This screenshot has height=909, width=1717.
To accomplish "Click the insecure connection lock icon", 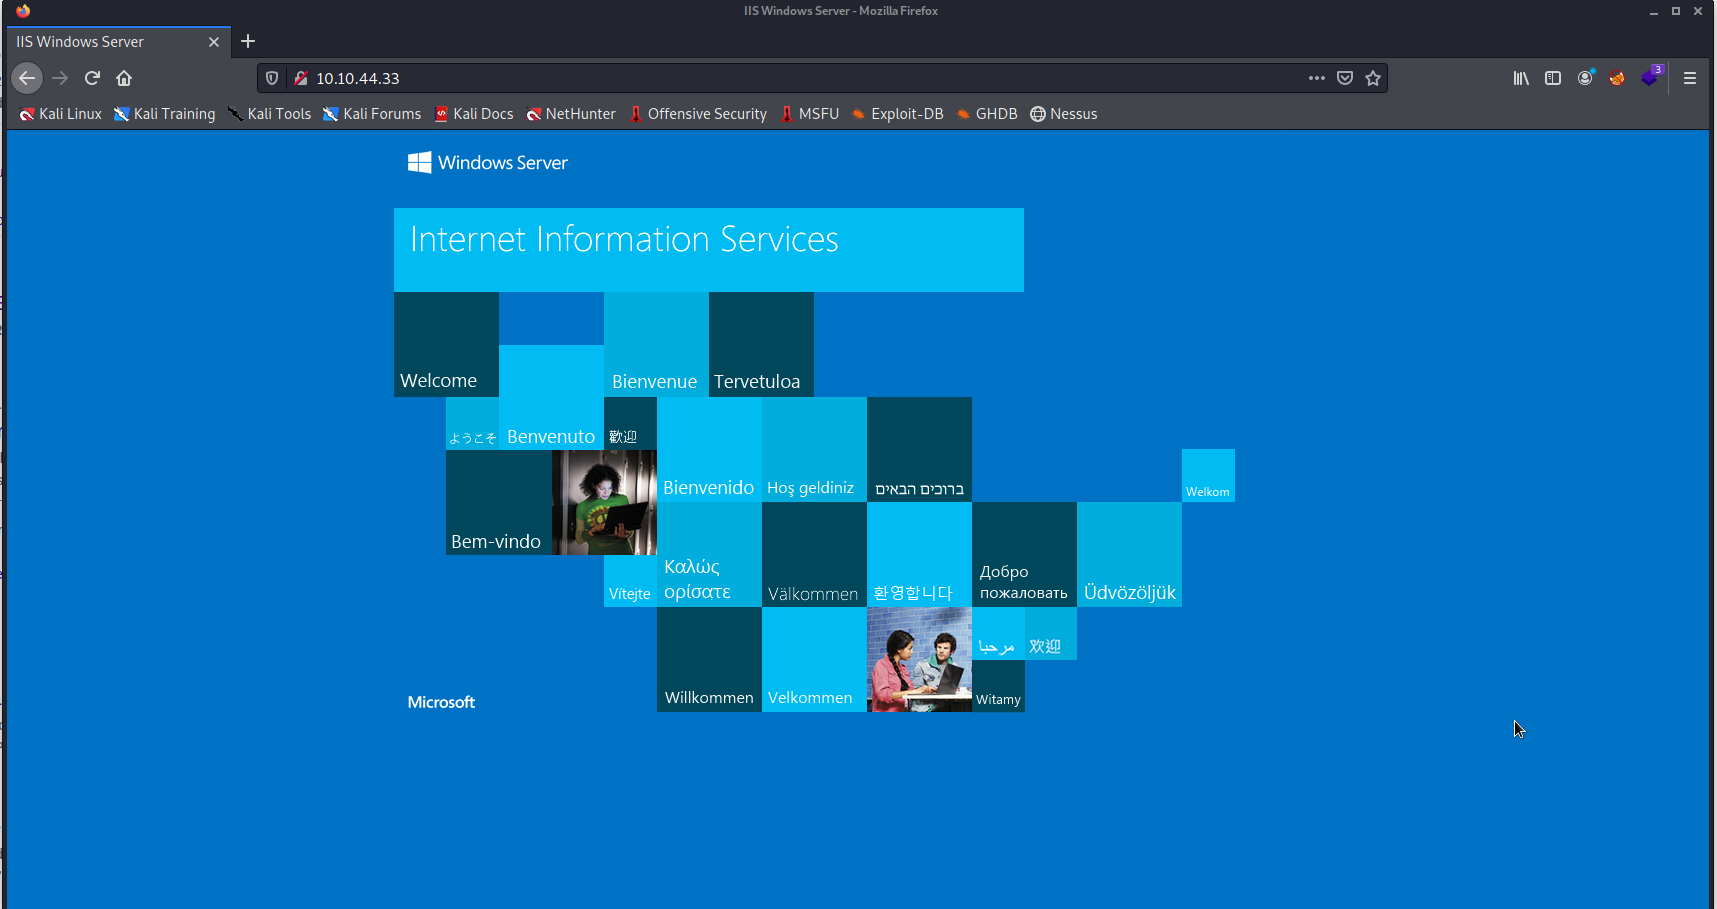I will 300,78.
